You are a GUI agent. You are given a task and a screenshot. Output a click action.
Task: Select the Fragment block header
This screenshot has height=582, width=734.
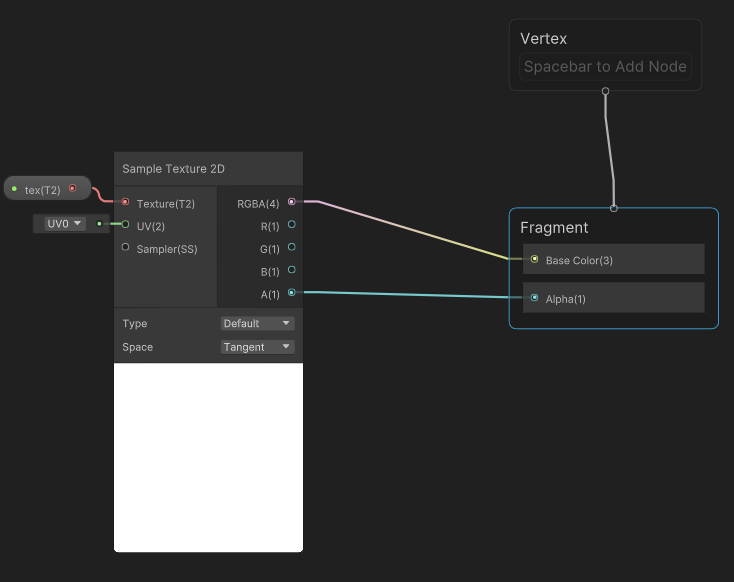click(x=554, y=228)
